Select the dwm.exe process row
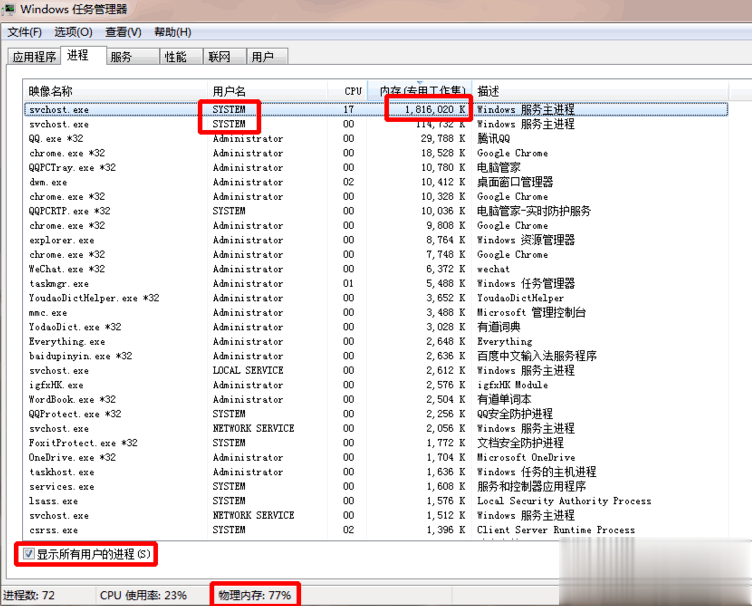752x606 pixels. pos(376,182)
